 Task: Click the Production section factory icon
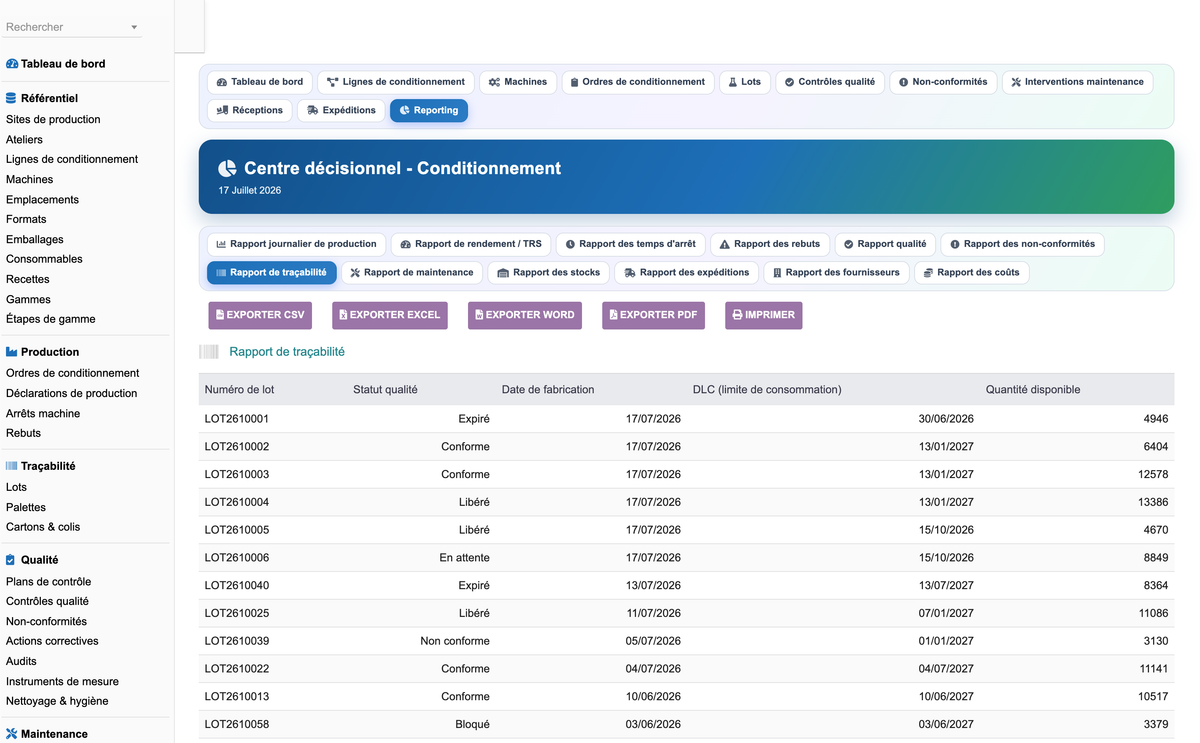click(12, 352)
